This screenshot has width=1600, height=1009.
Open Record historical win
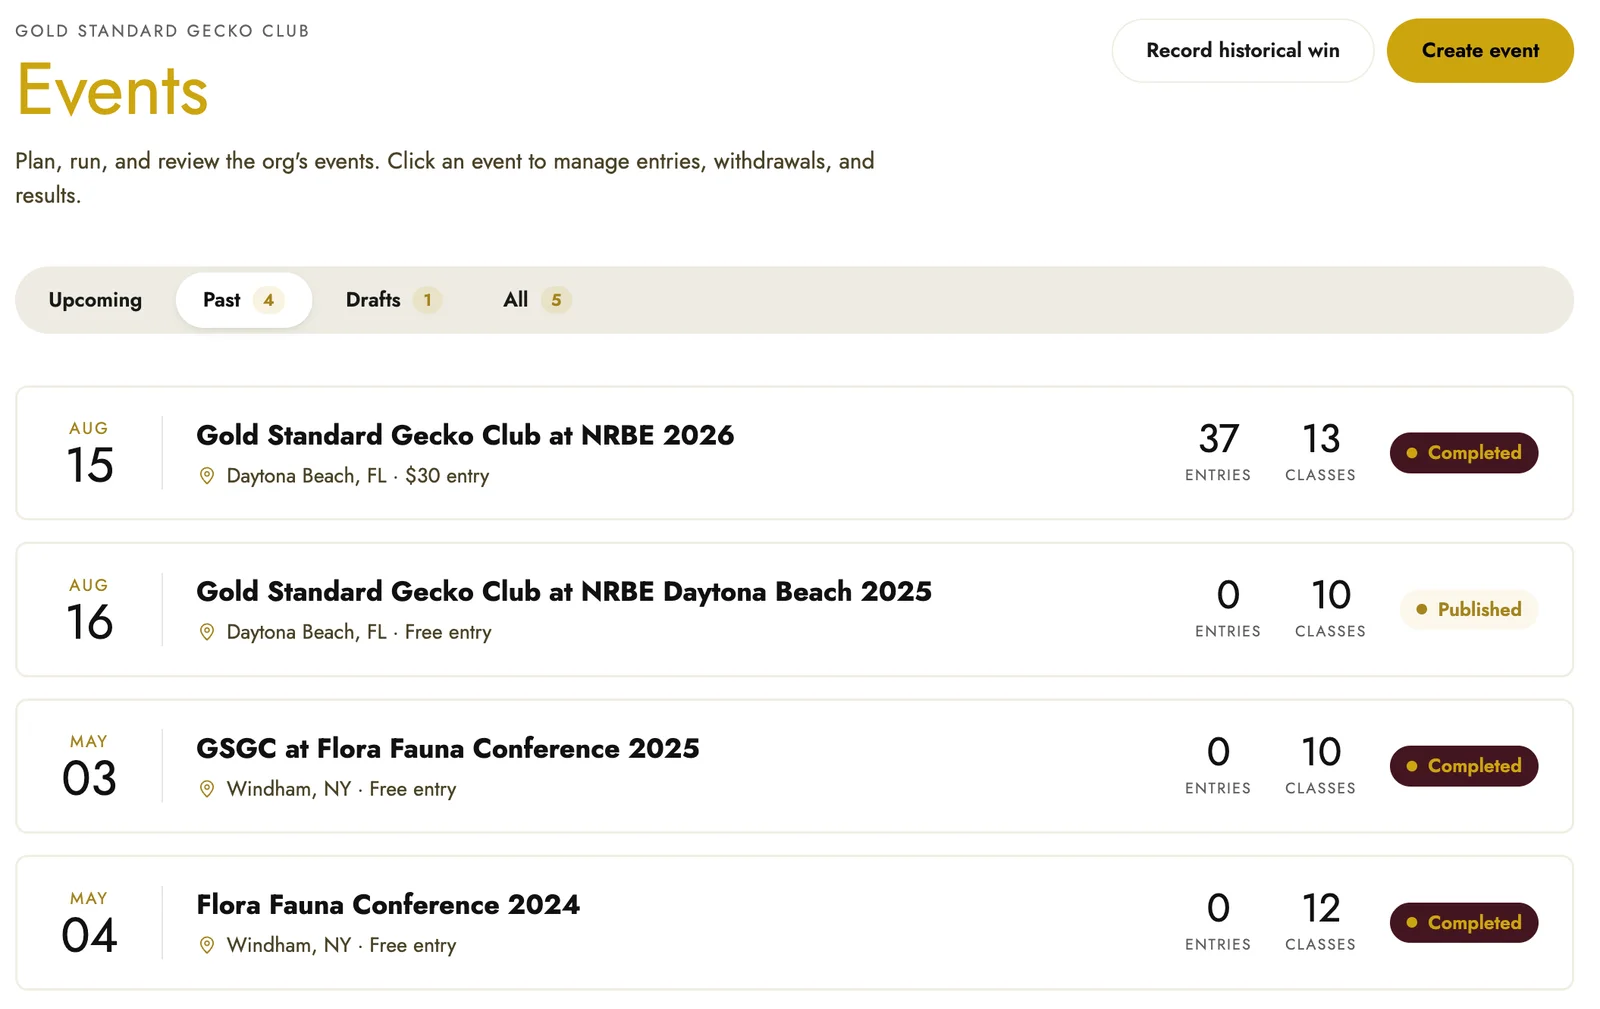[x=1242, y=50]
